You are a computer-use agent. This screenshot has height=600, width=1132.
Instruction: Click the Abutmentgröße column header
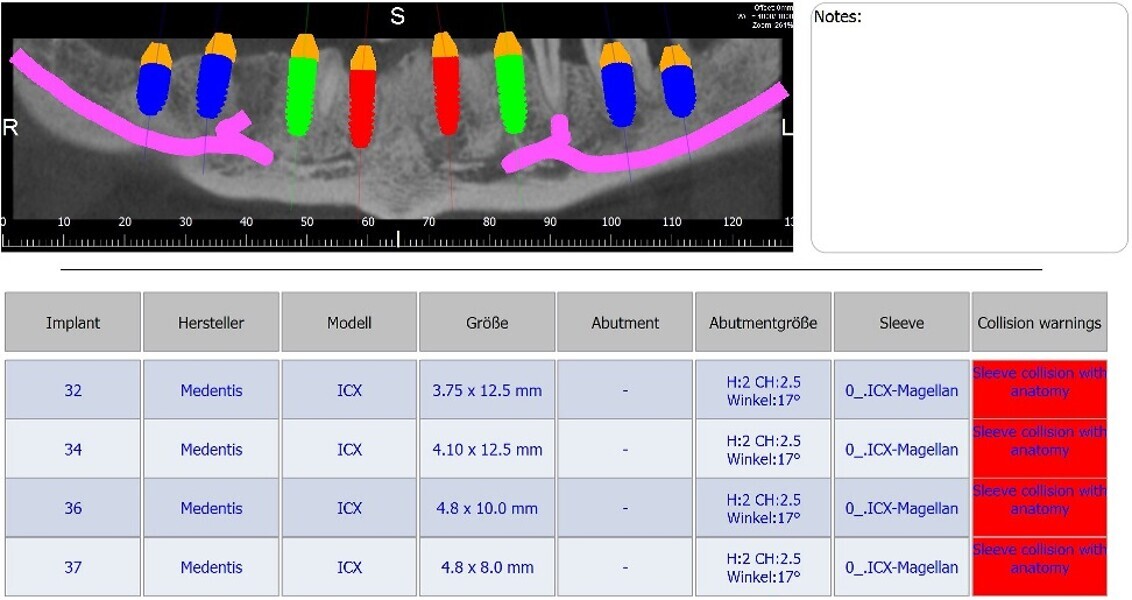[763, 322]
